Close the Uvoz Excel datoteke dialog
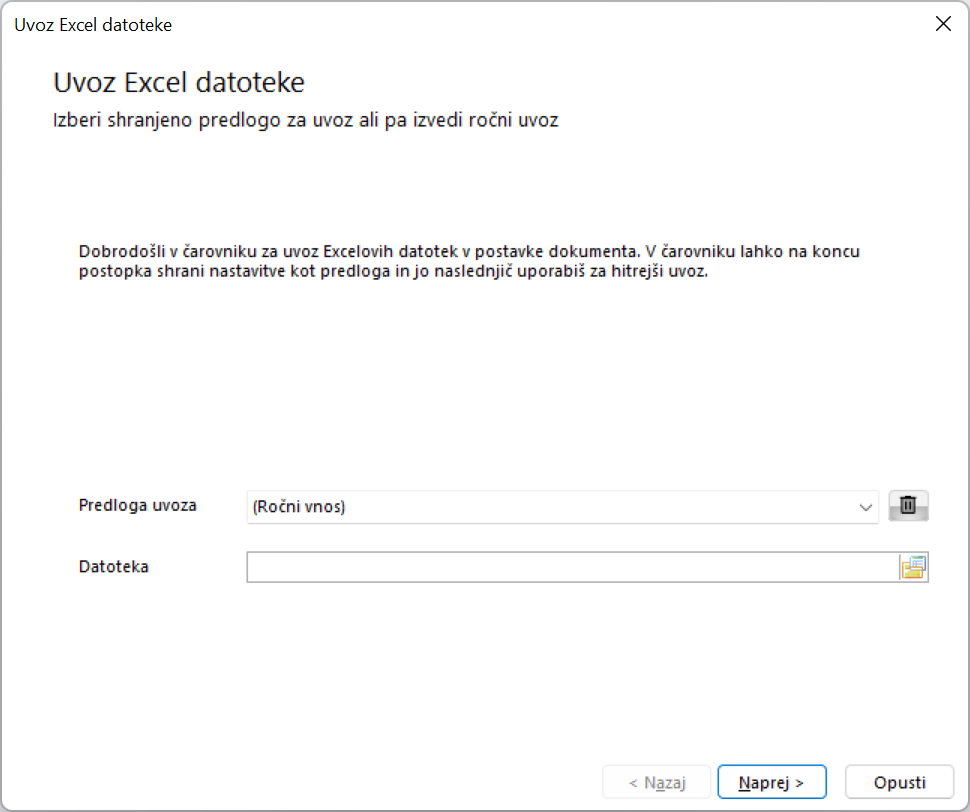970x812 pixels. point(943,24)
